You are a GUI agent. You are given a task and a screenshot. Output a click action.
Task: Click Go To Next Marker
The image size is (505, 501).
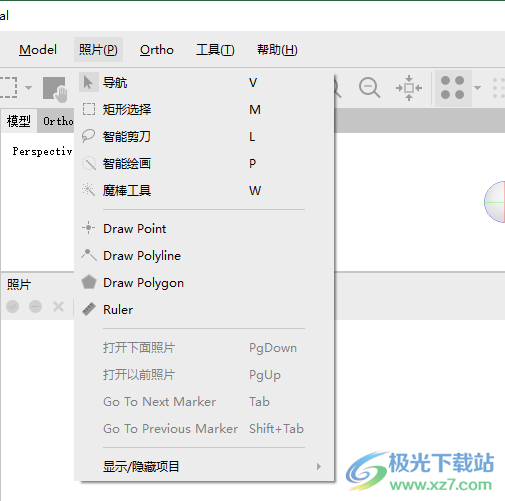coord(204,402)
